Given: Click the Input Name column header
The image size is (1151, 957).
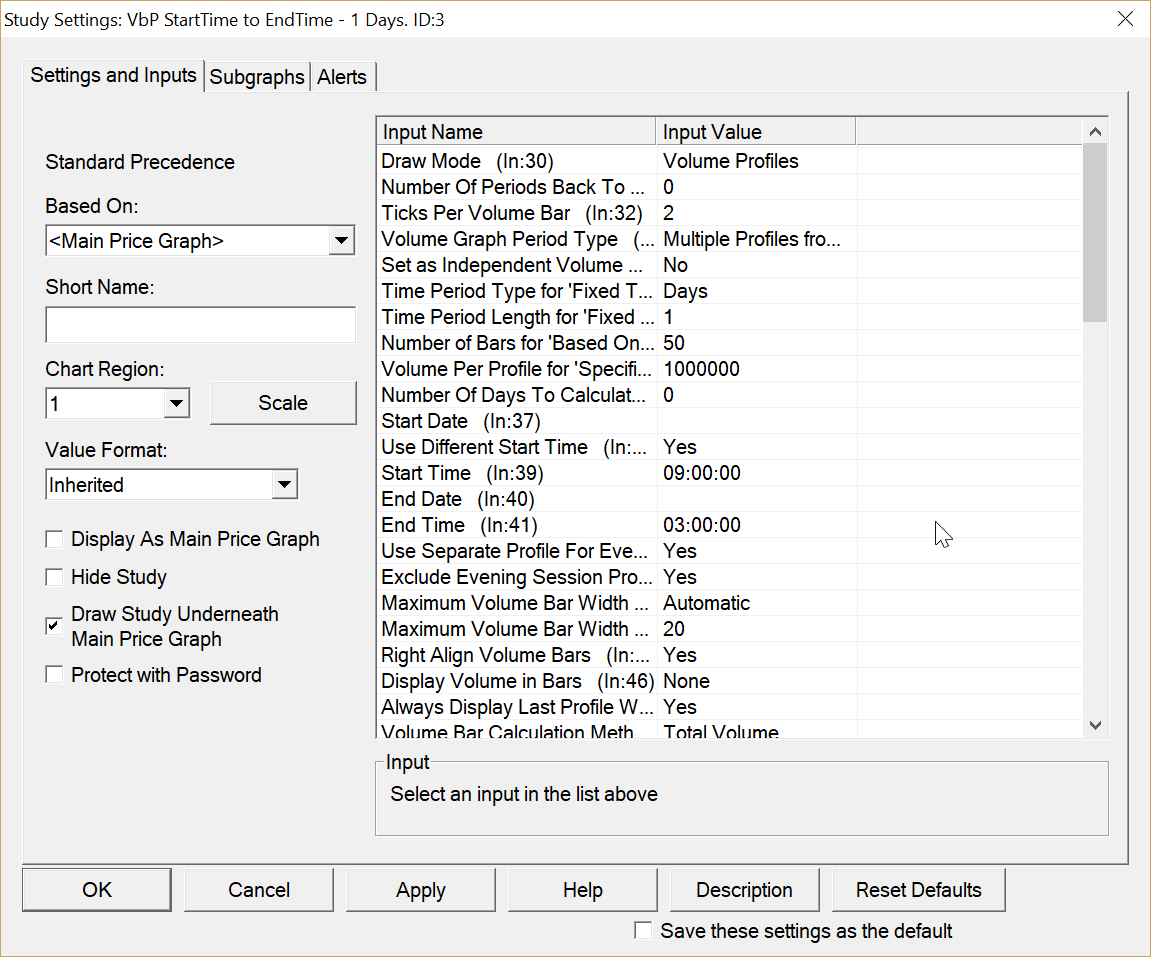Looking at the screenshot, I should pyautogui.click(x=516, y=132).
